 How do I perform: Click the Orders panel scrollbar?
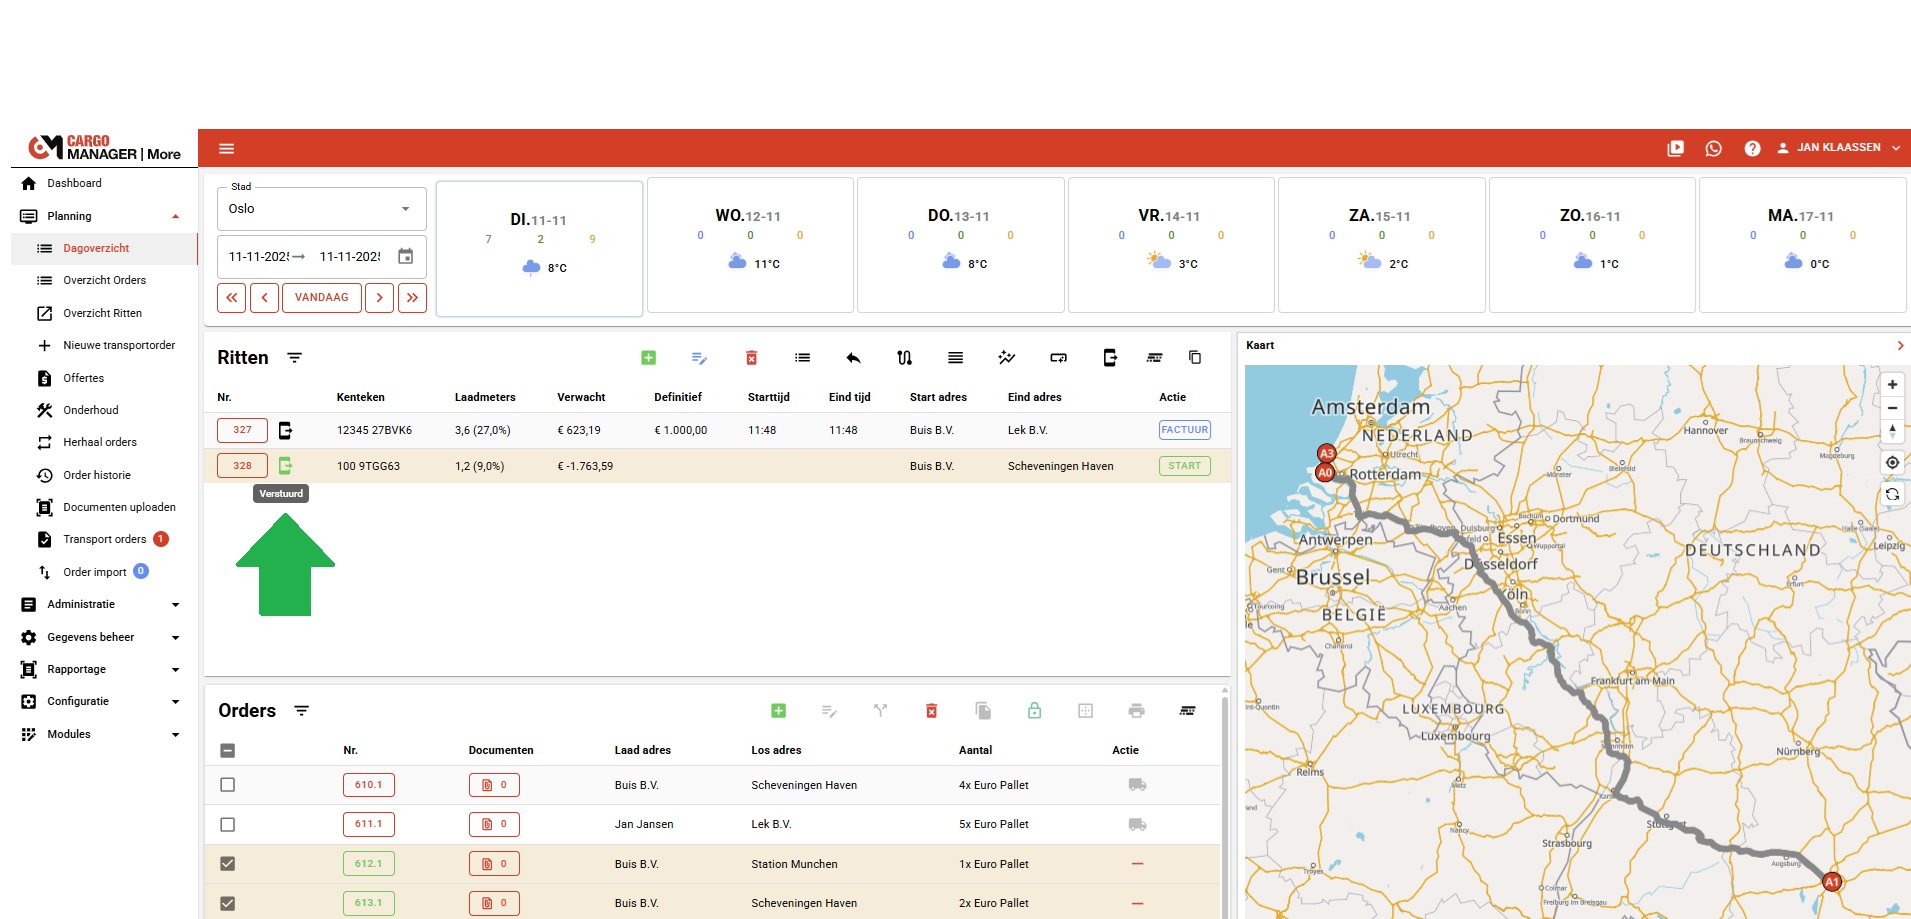[1225, 800]
